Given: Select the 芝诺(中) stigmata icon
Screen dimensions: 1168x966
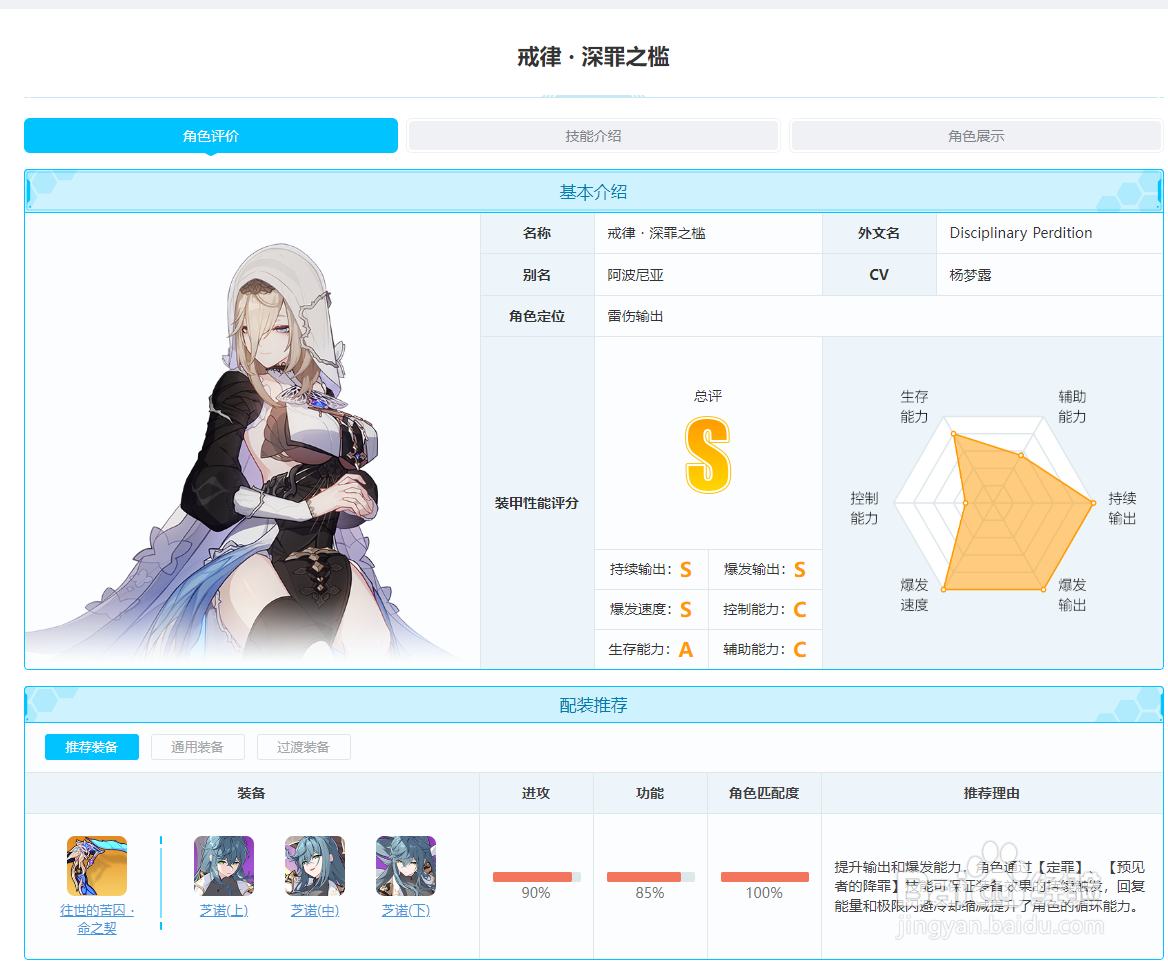Looking at the screenshot, I should 314,865.
